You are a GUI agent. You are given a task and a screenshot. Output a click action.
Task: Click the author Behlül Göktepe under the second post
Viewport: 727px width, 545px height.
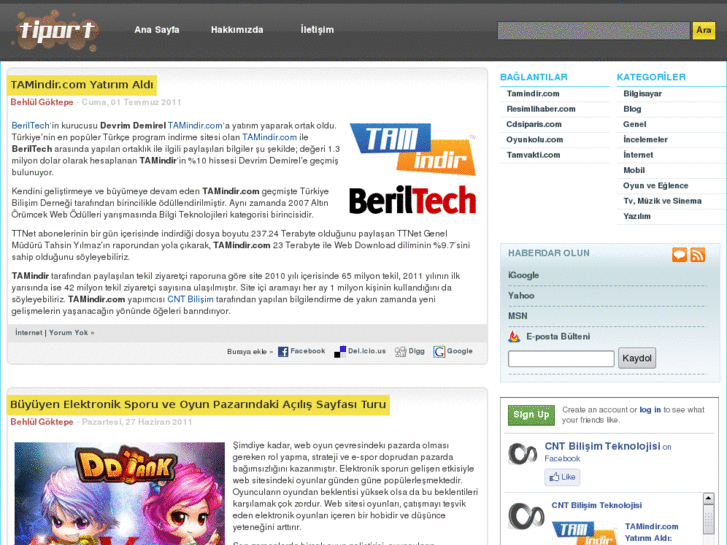(42, 422)
